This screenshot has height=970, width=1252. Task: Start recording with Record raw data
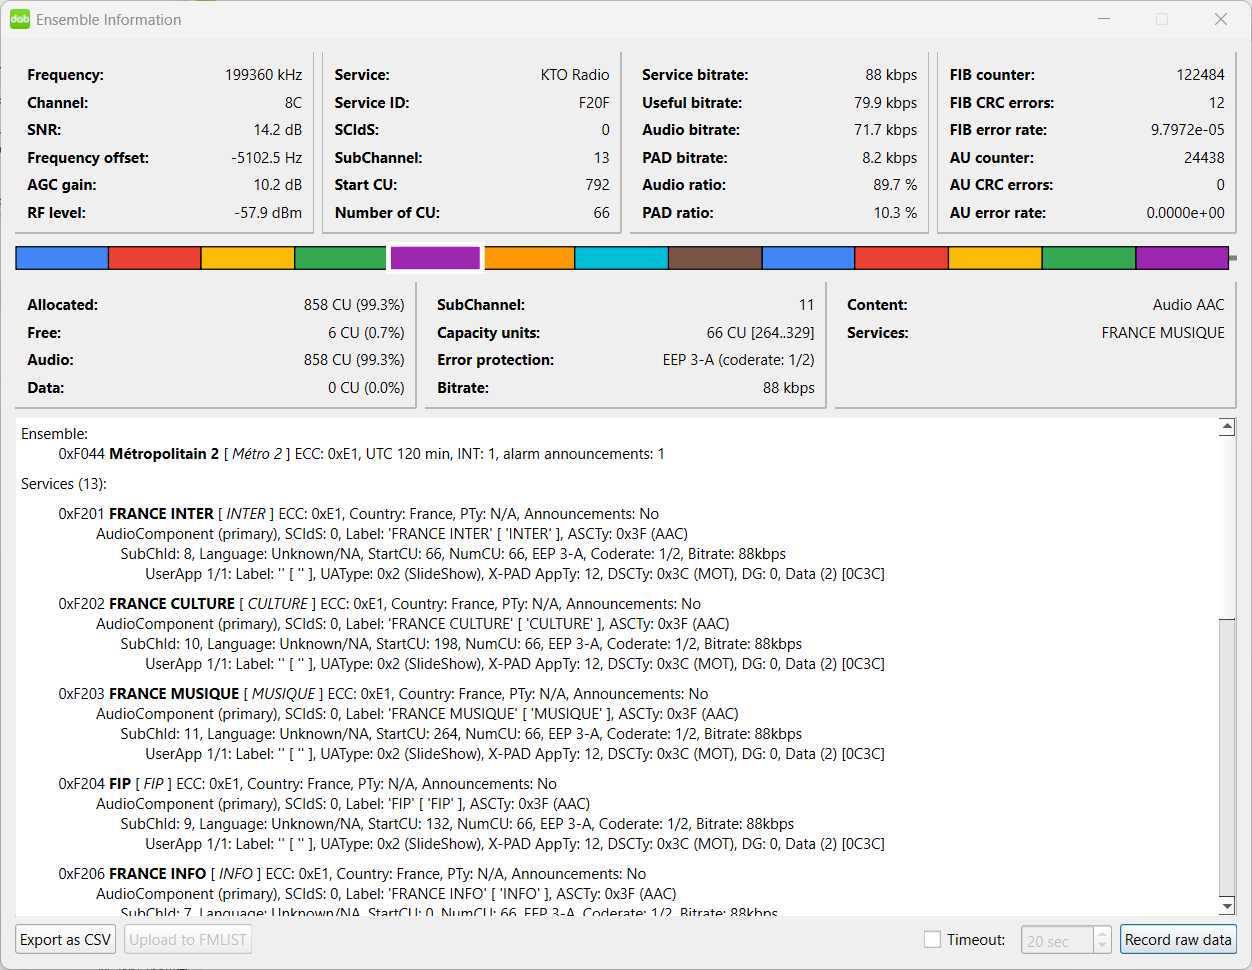tap(1178, 939)
